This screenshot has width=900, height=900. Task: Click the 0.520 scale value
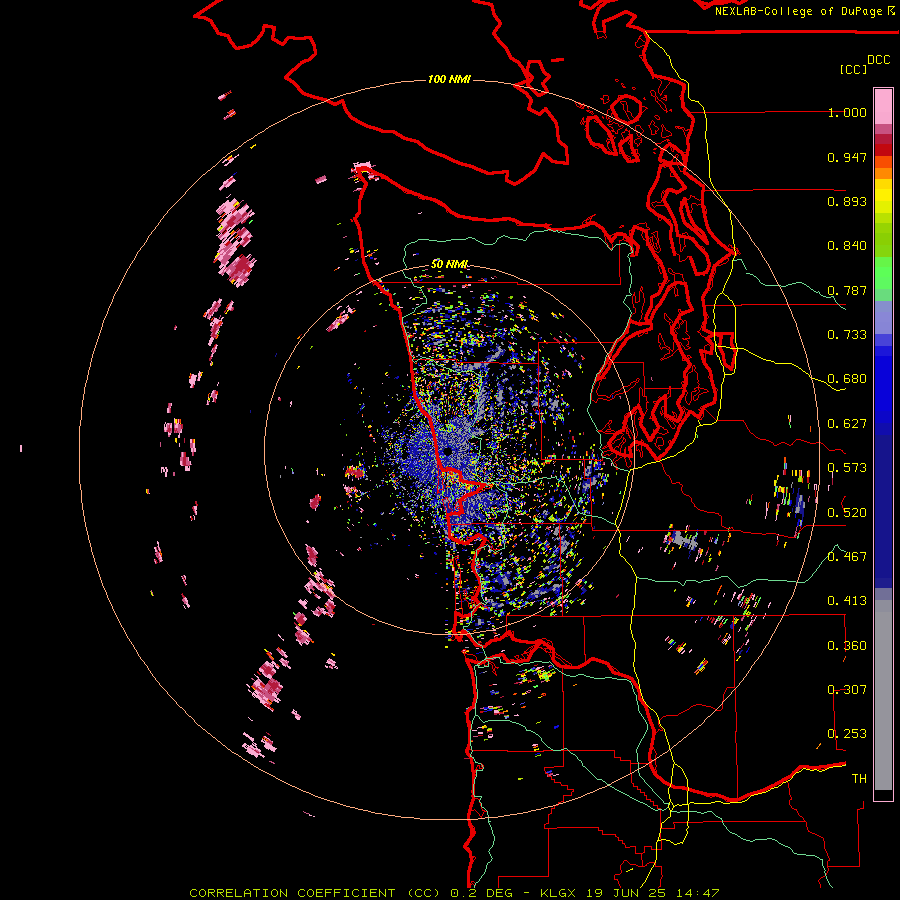tap(847, 512)
